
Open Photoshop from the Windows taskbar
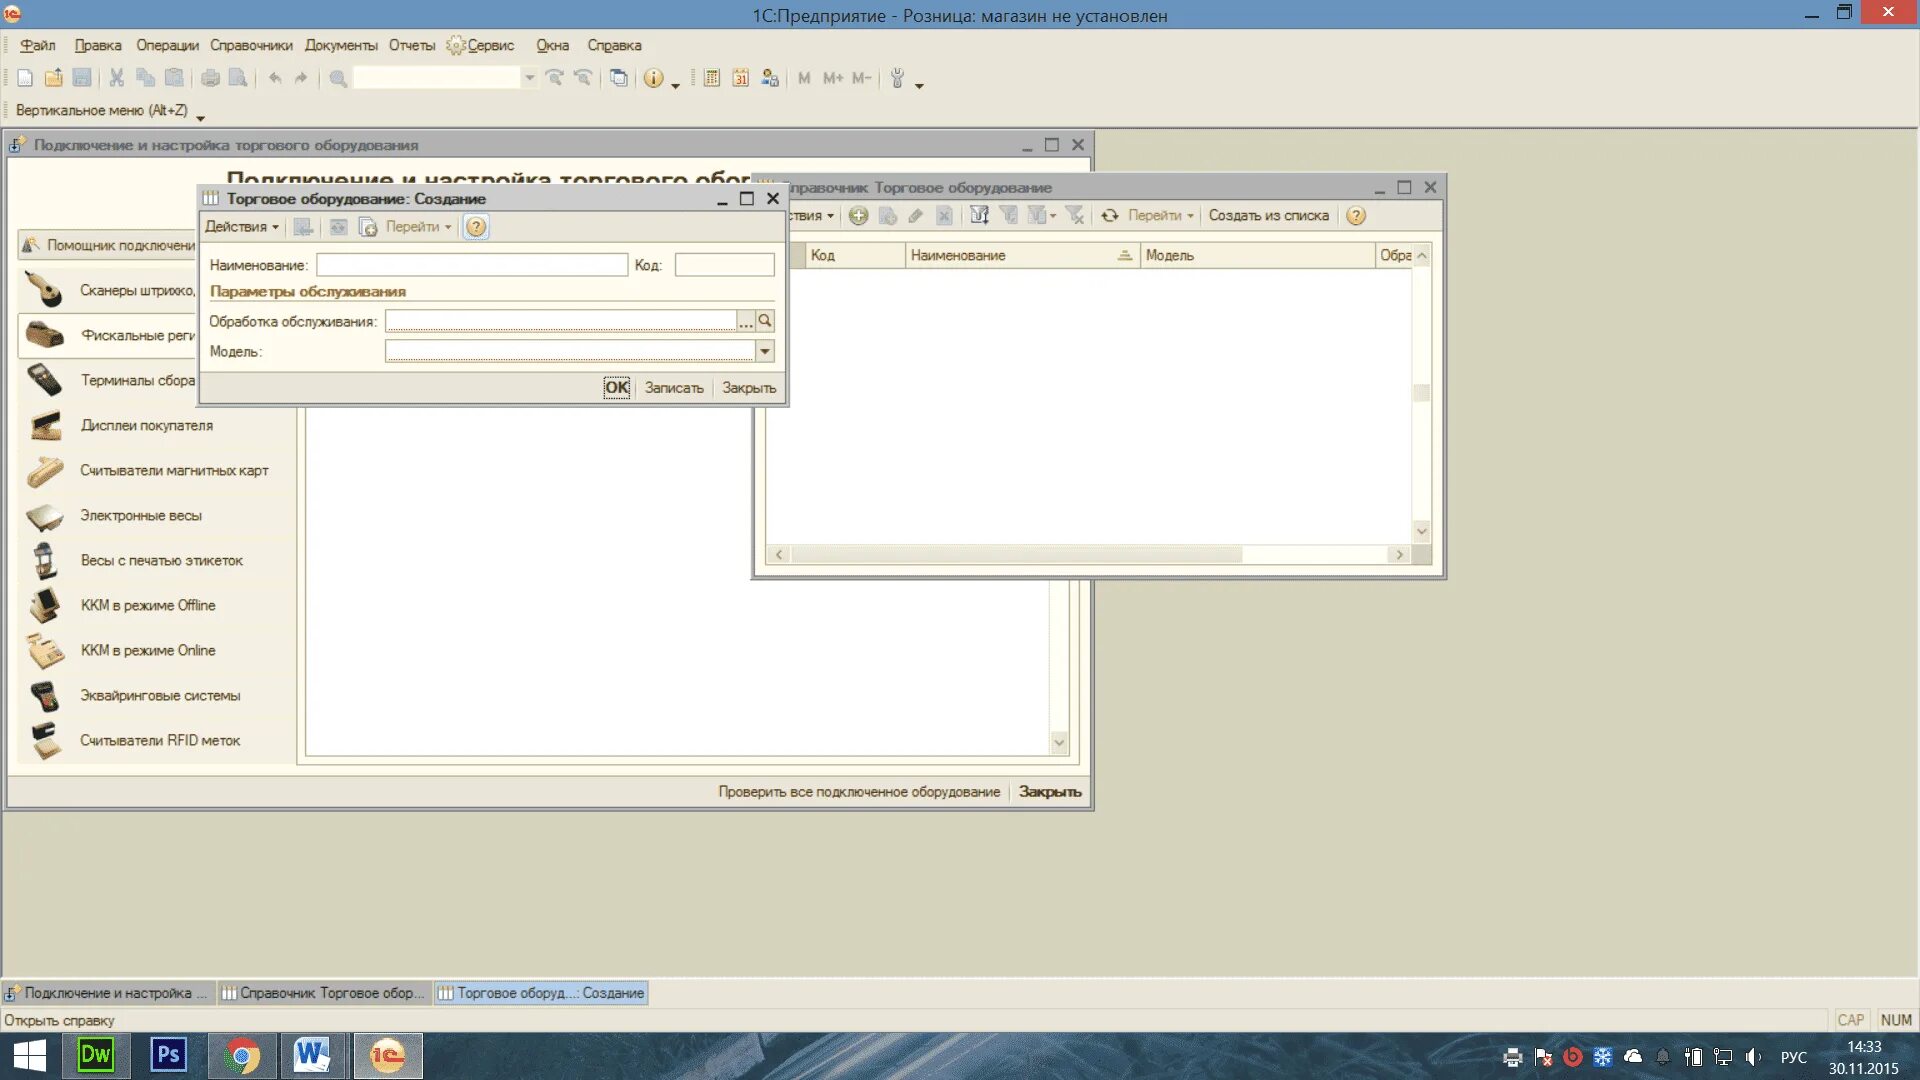pos(168,1056)
